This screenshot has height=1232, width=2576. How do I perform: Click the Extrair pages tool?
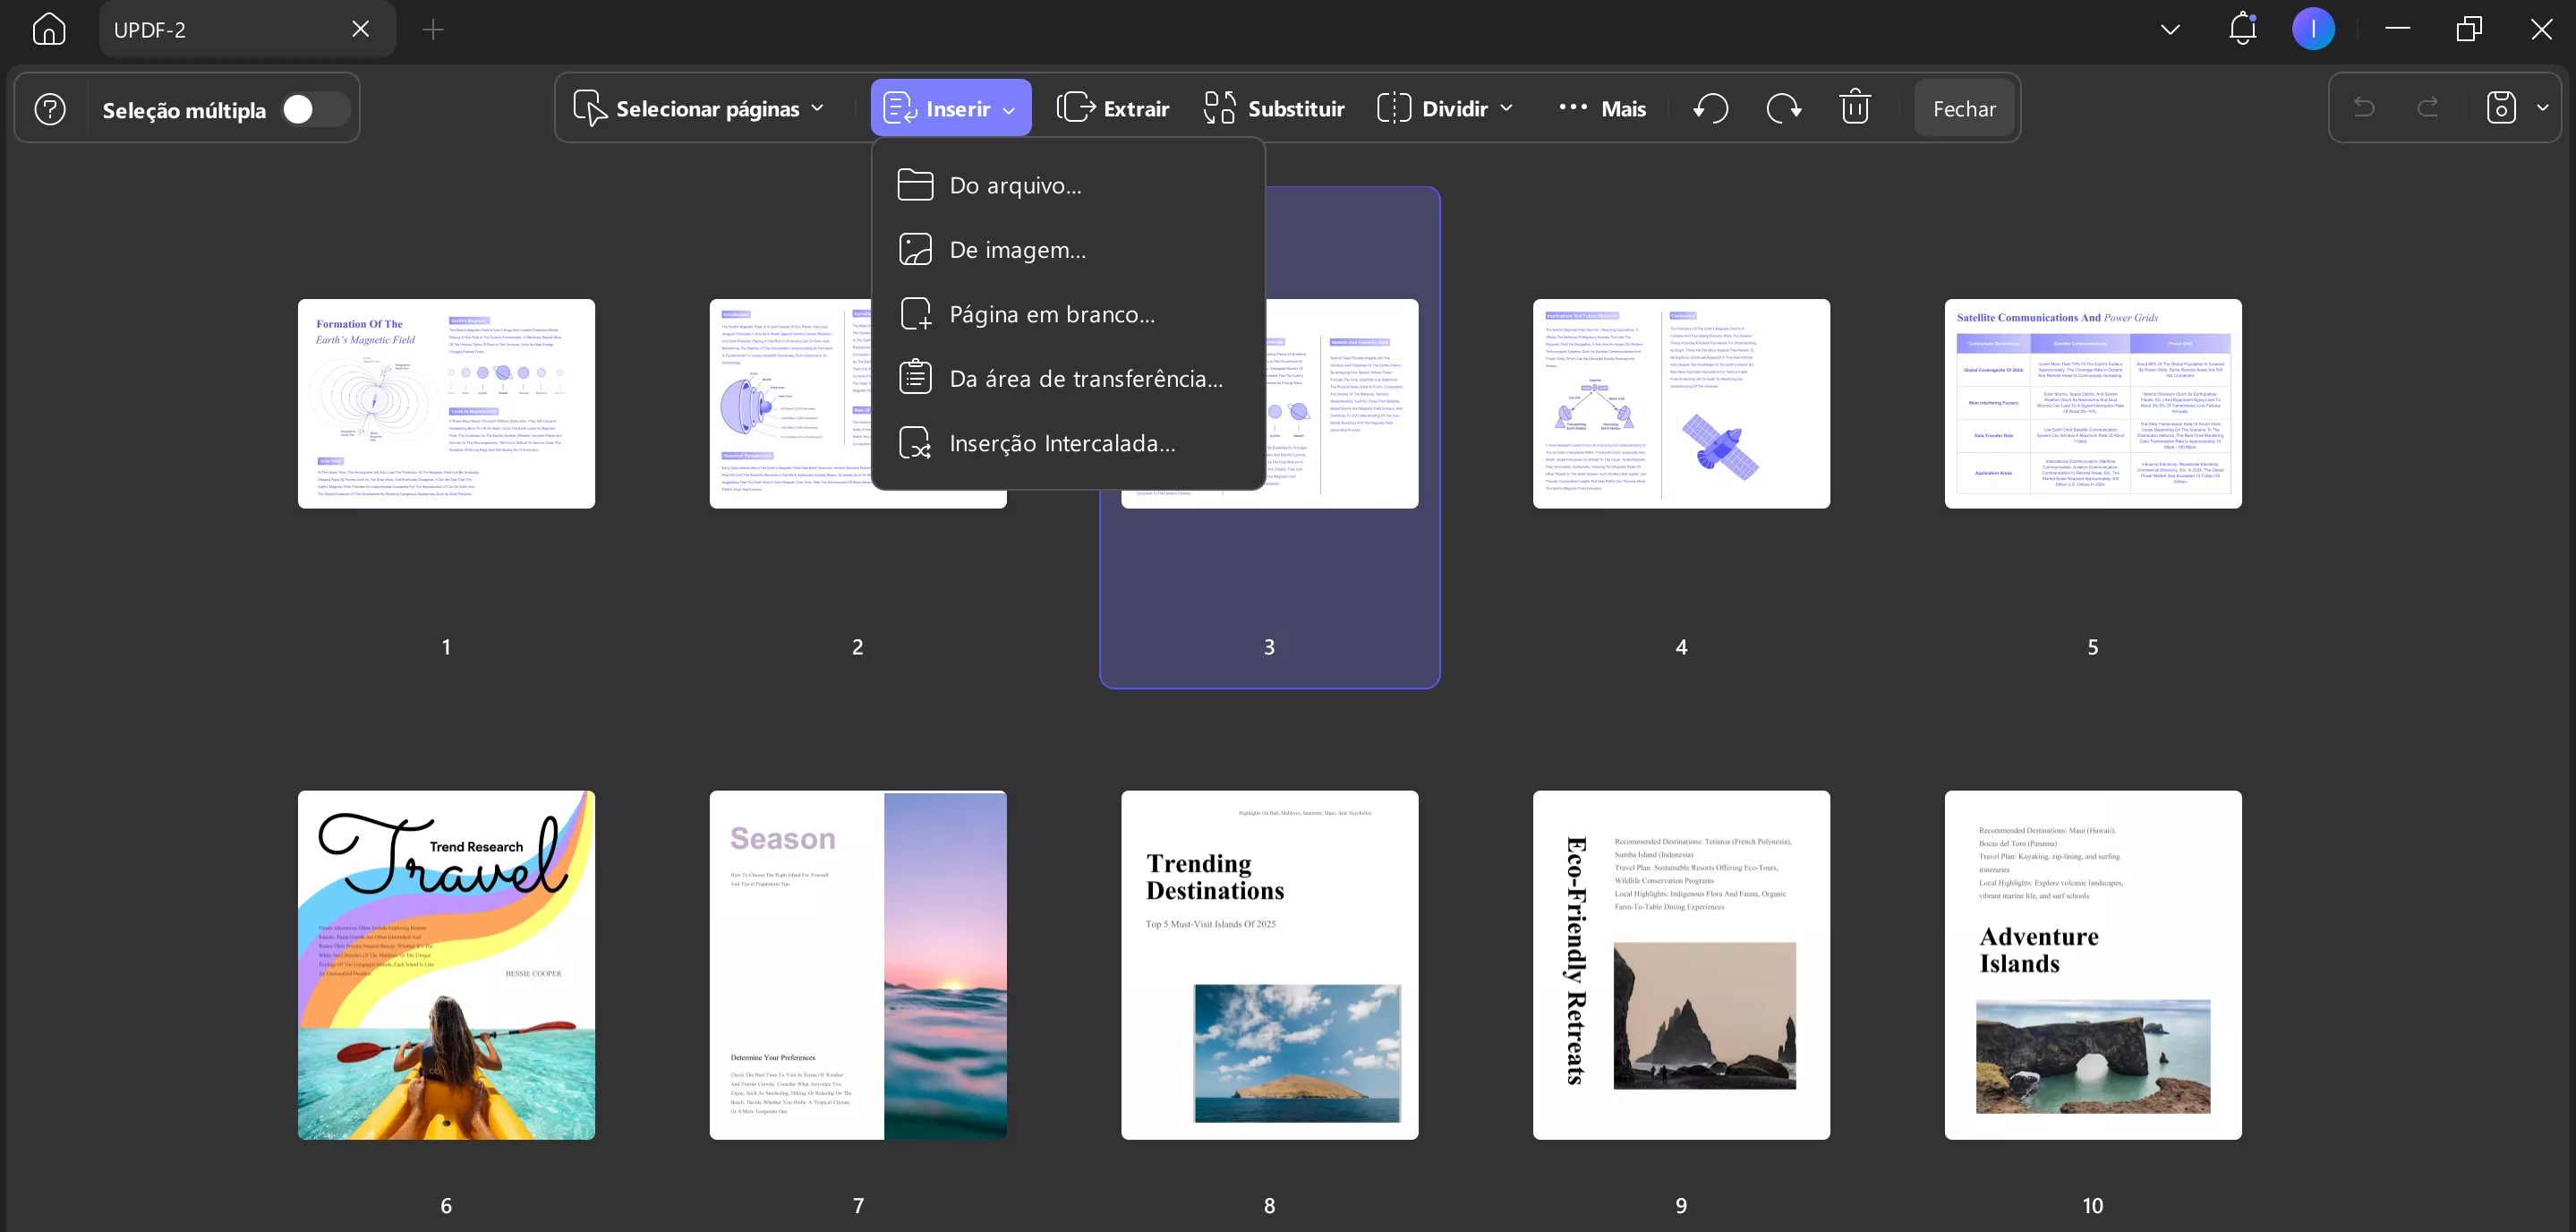click(1113, 108)
